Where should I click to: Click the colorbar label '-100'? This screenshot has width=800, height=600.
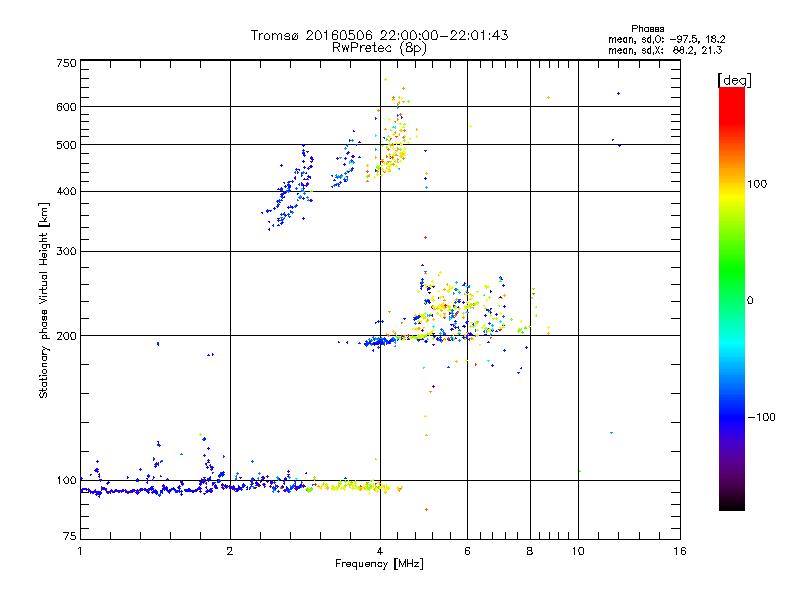pyautogui.click(x=761, y=417)
